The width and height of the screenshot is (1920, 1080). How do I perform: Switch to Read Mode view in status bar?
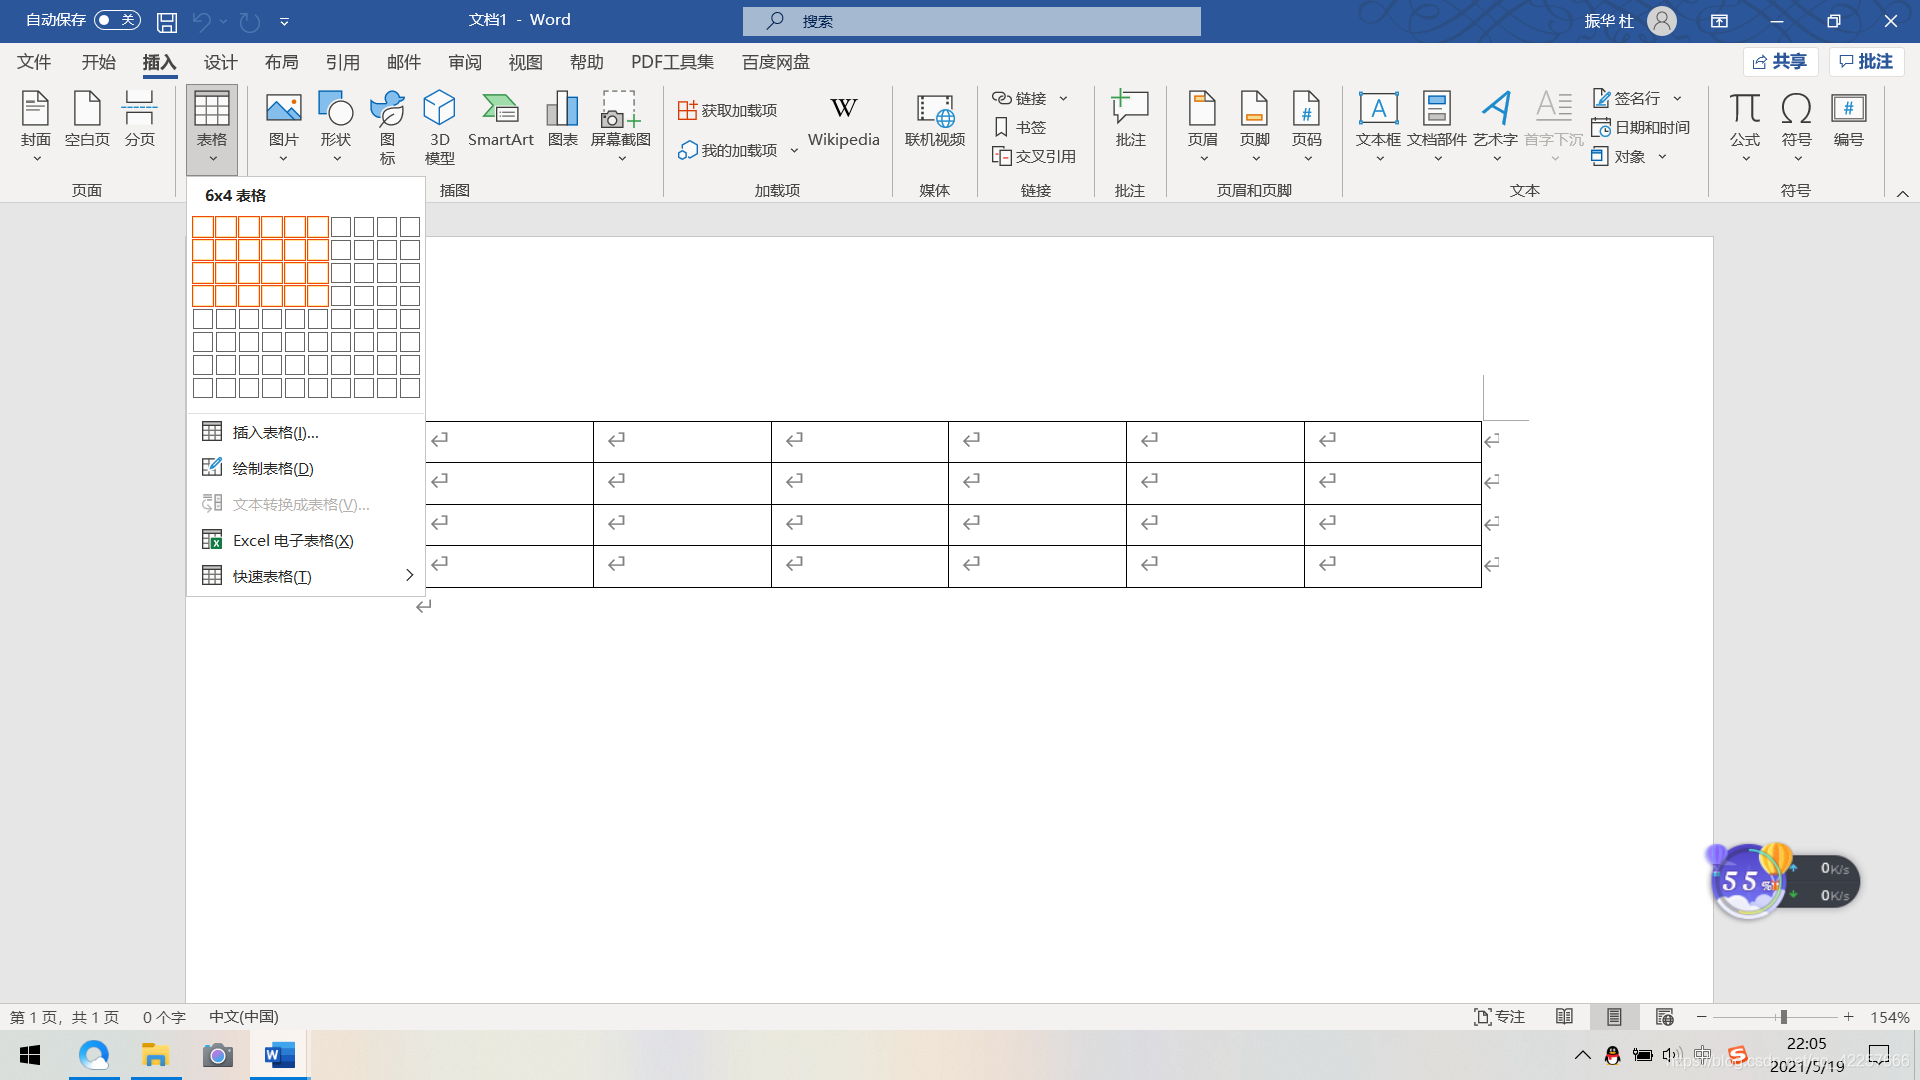pyautogui.click(x=1564, y=1017)
